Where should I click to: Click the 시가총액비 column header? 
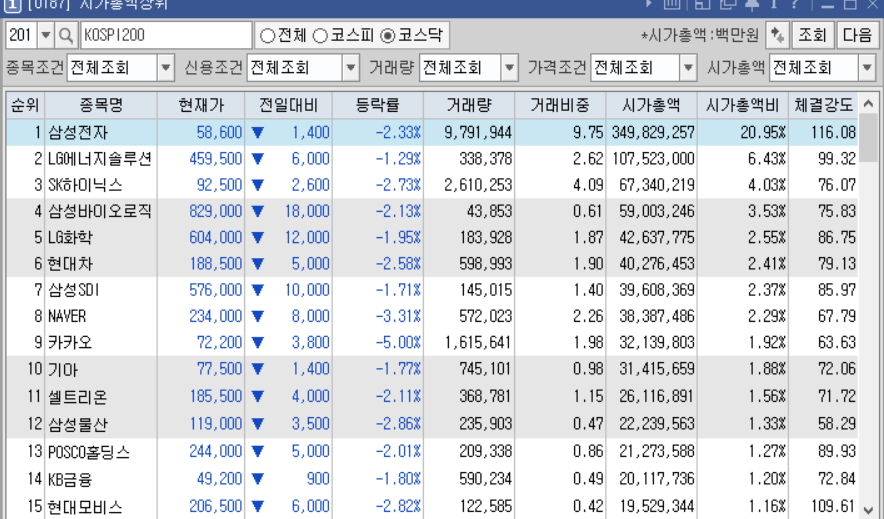(x=742, y=105)
